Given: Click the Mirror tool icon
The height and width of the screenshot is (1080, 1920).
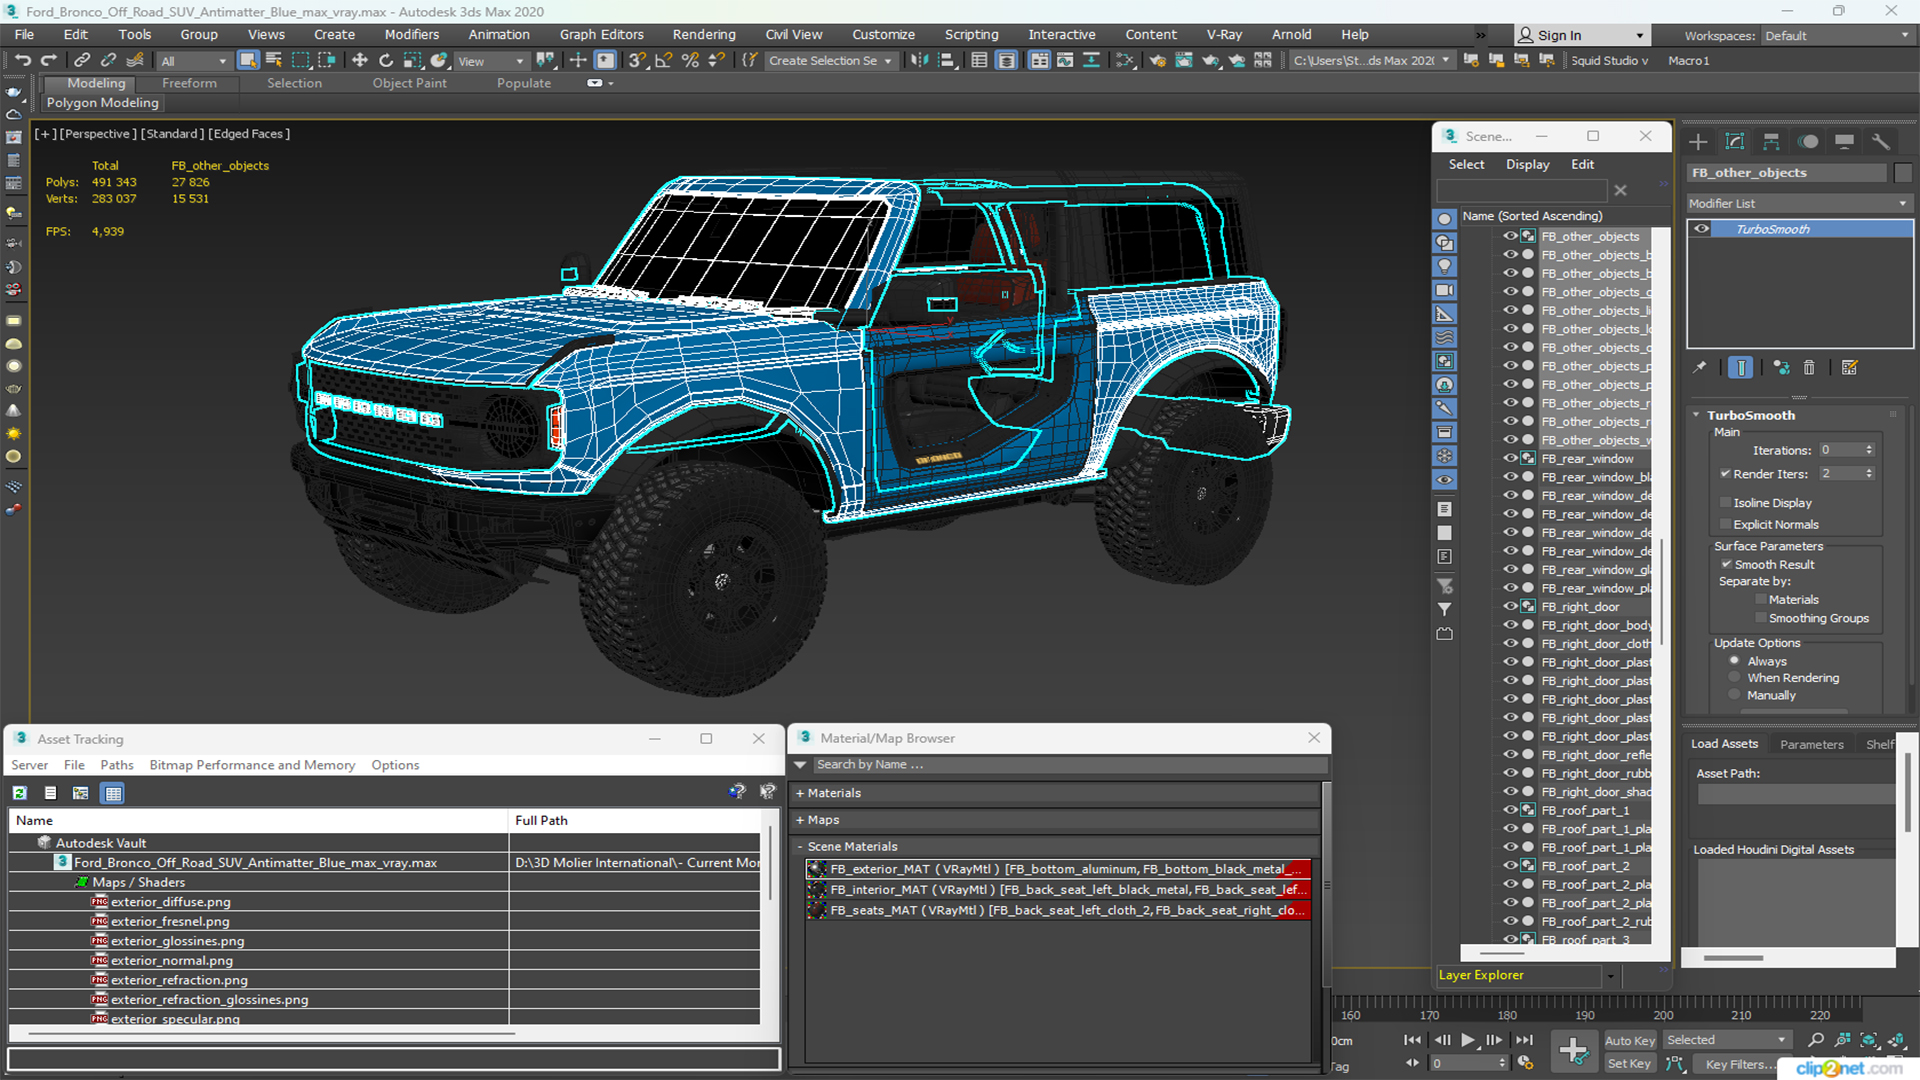Looking at the screenshot, I should (919, 61).
